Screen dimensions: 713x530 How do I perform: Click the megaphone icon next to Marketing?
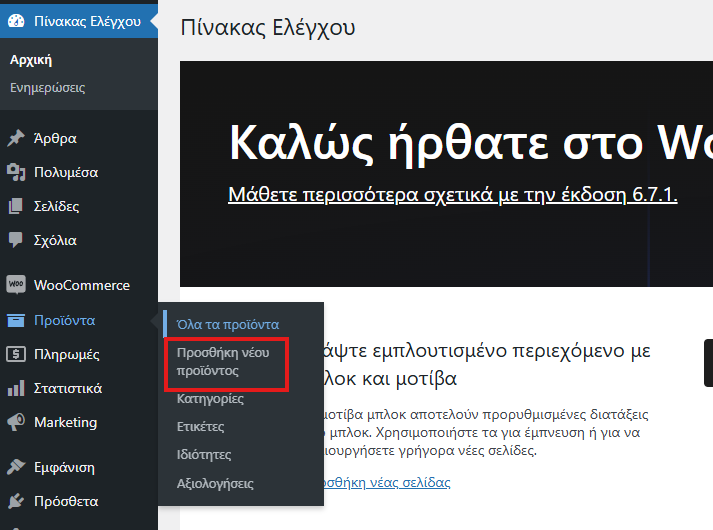pos(16,422)
